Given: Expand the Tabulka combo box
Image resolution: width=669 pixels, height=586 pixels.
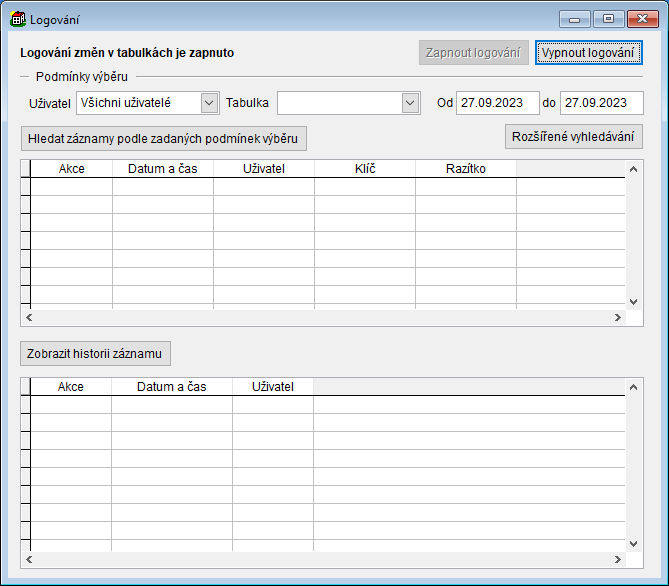Looking at the screenshot, I should pyautogui.click(x=409, y=103).
